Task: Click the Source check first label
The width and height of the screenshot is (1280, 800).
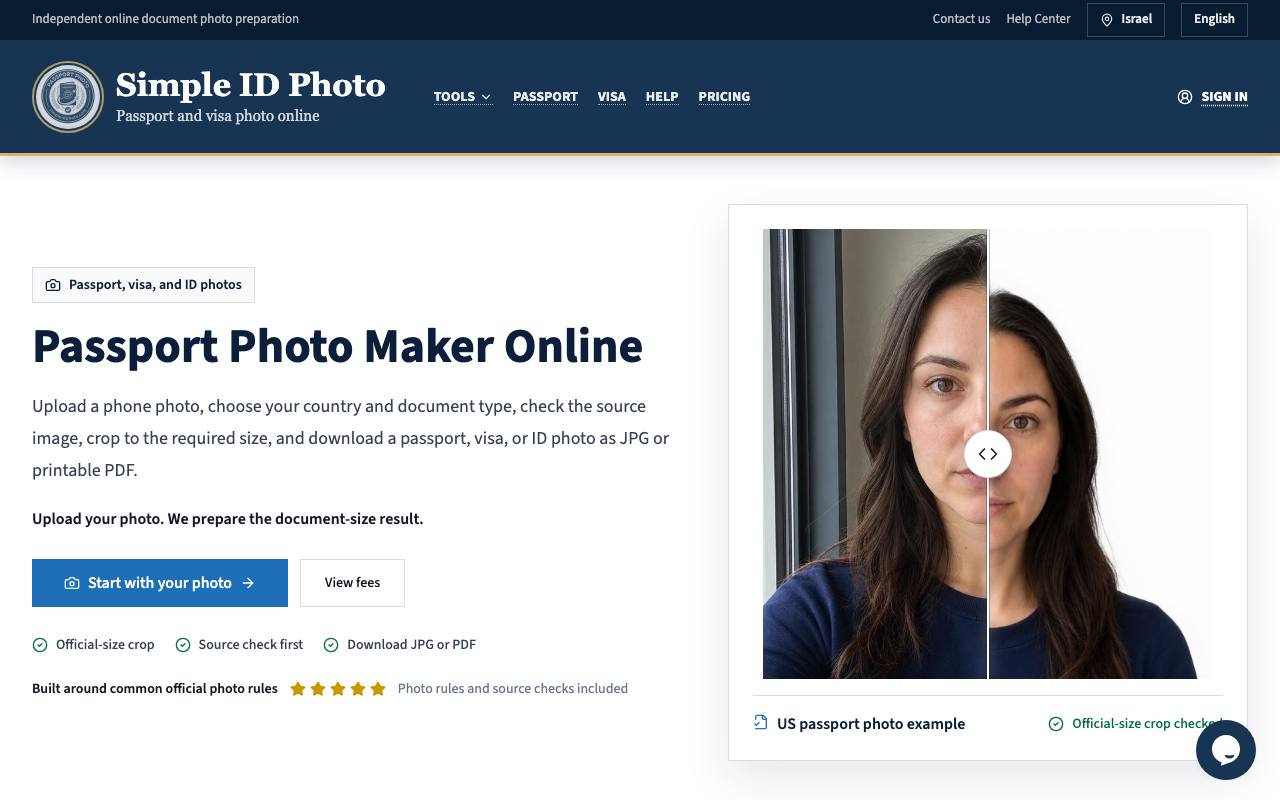Action: tap(251, 645)
